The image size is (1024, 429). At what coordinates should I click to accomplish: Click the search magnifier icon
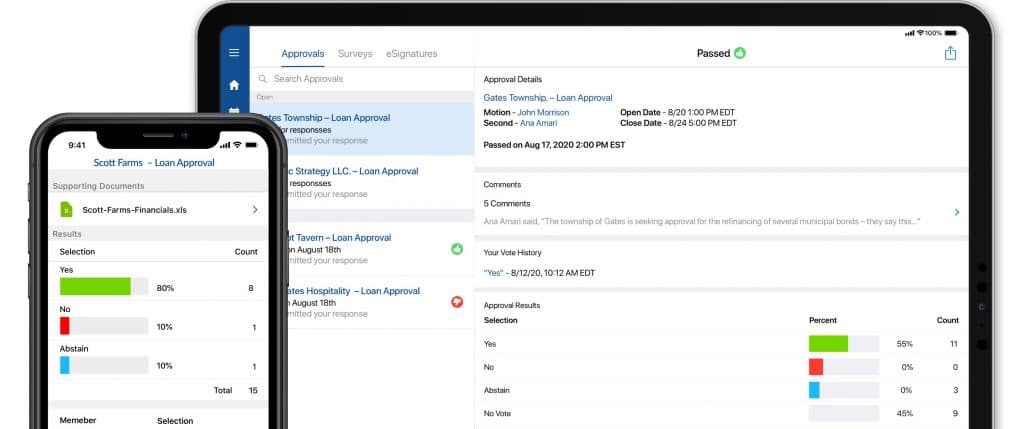click(x=263, y=79)
